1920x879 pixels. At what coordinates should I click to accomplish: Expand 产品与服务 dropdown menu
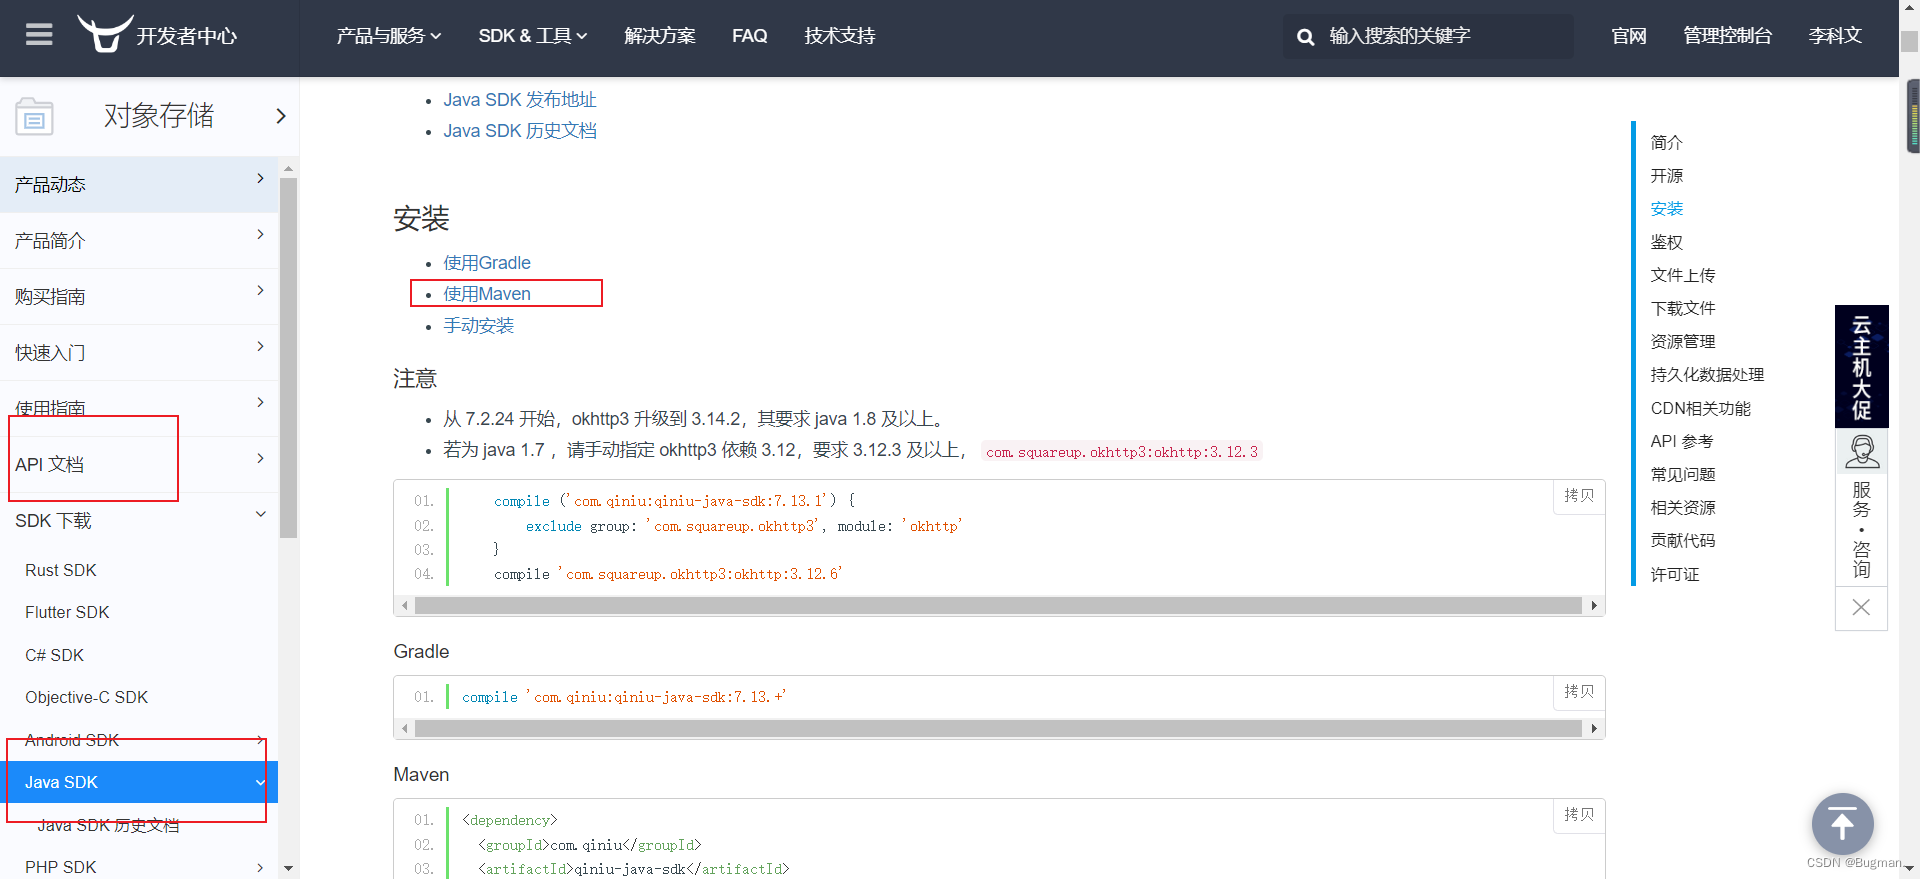click(x=388, y=36)
